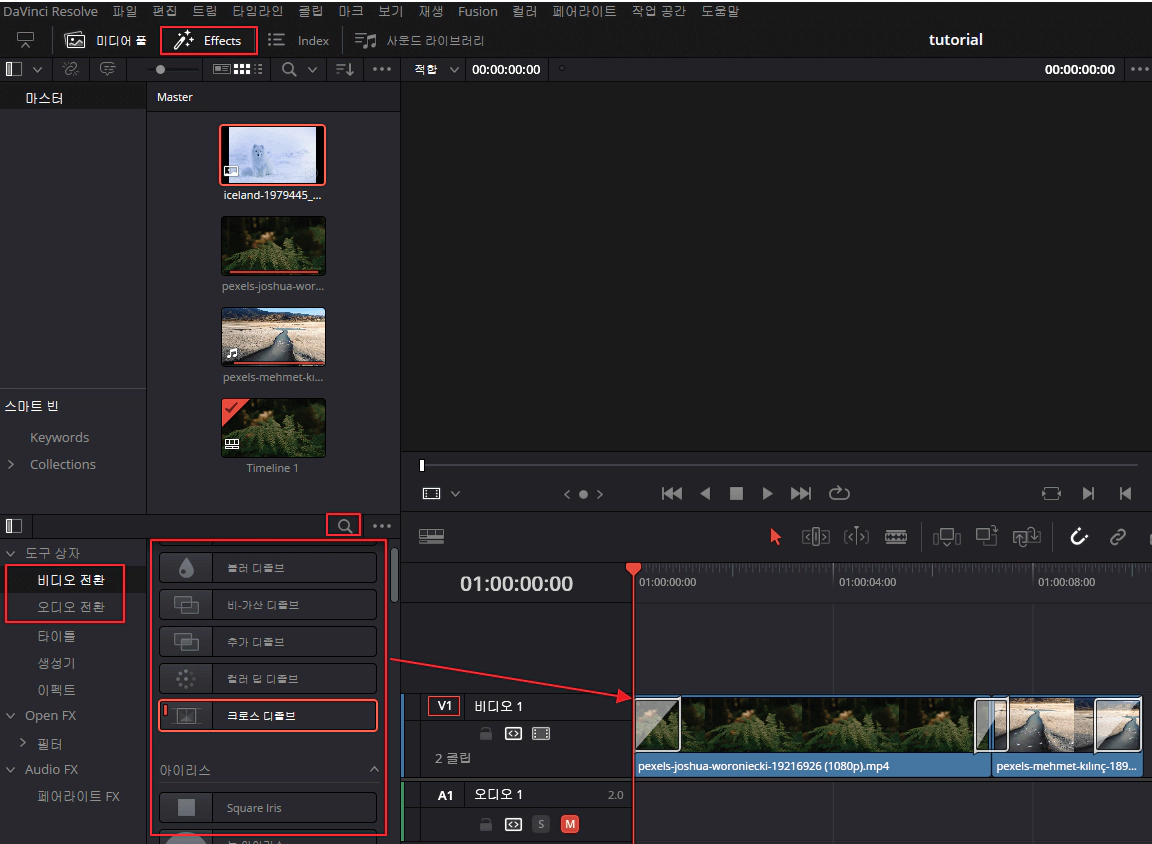Collapse the 도구 상자 tree
This screenshot has height=844, width=1152.
[x=10, y=552]
